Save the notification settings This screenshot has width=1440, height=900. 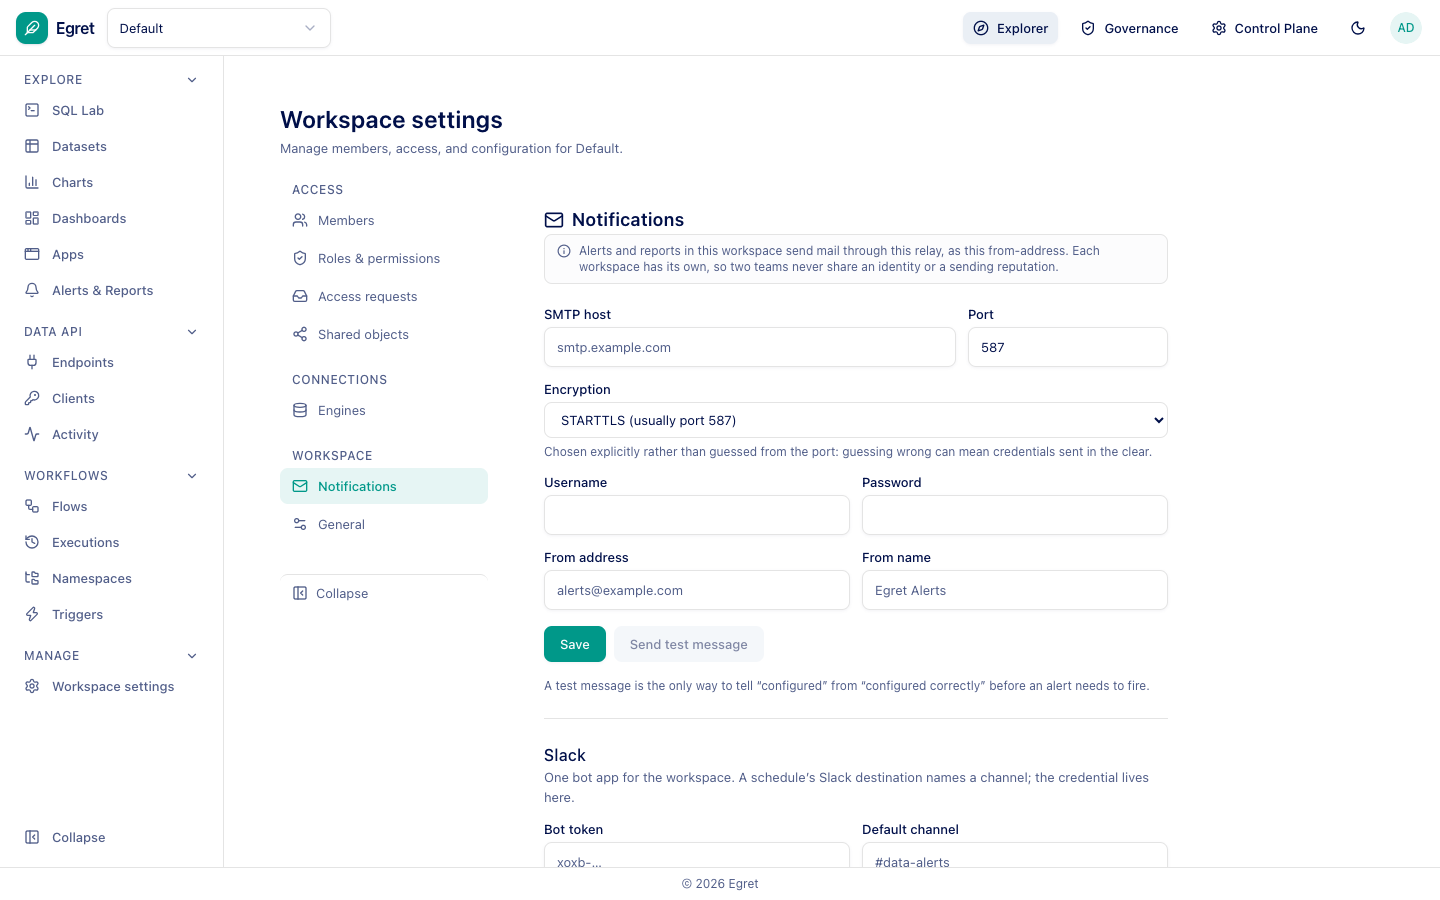(575, 644)
